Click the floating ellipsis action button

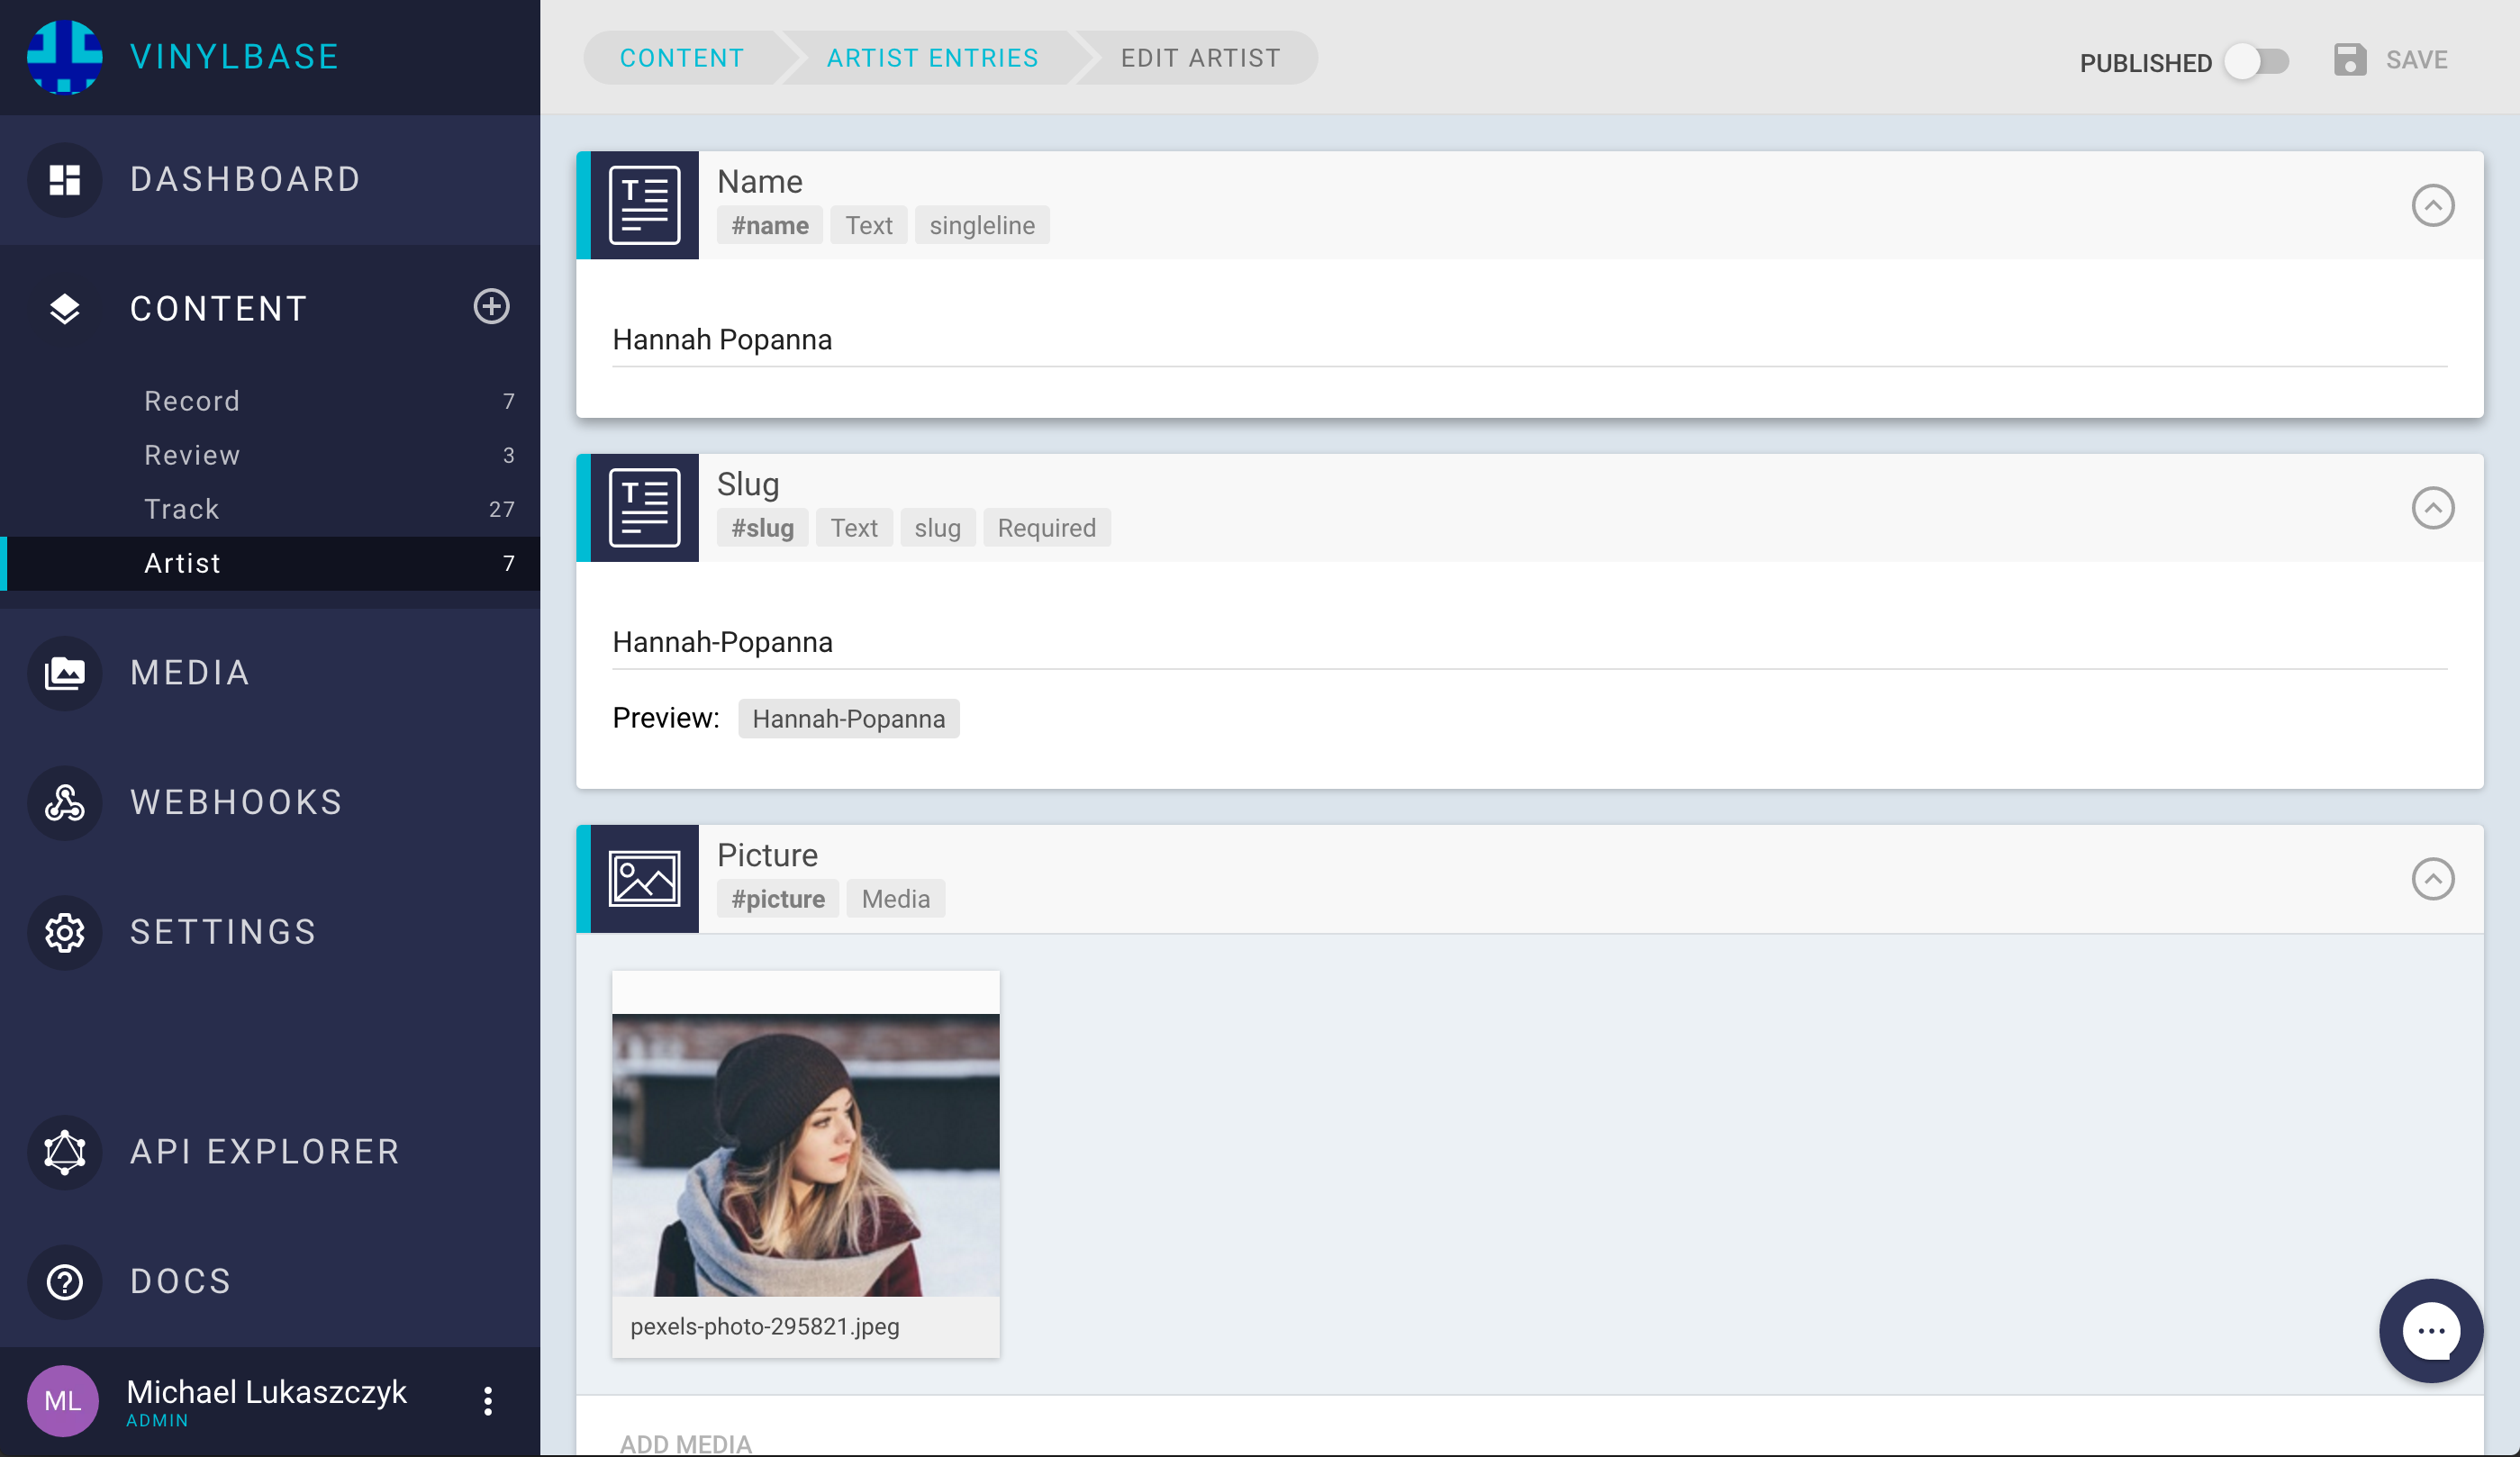(2432, 1330)
